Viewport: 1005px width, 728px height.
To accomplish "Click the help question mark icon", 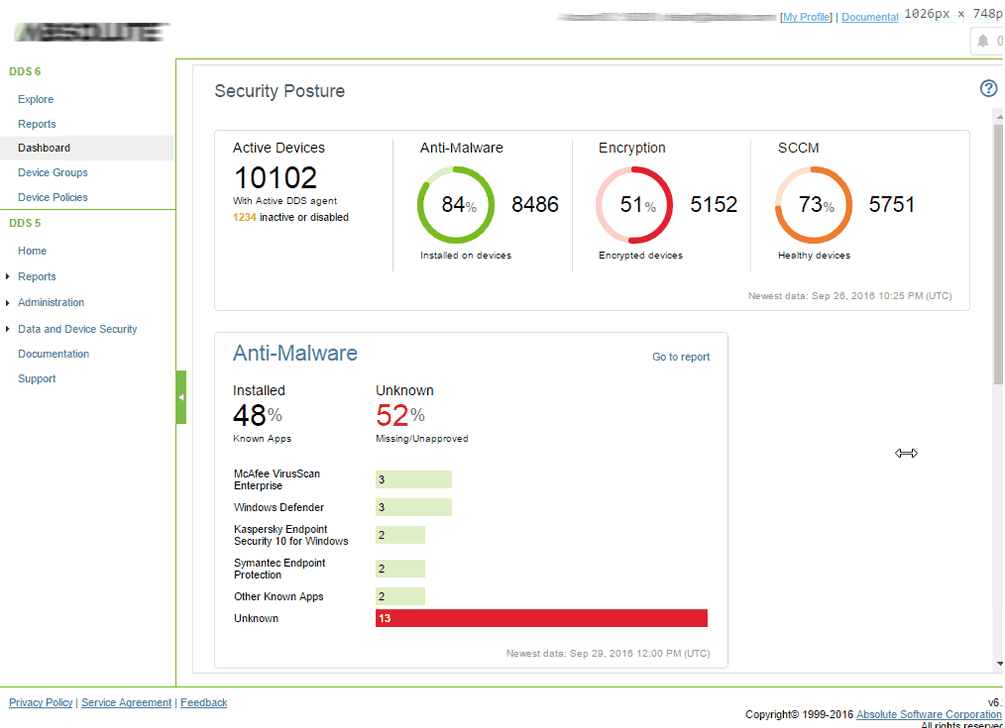I will click(989, 88).
